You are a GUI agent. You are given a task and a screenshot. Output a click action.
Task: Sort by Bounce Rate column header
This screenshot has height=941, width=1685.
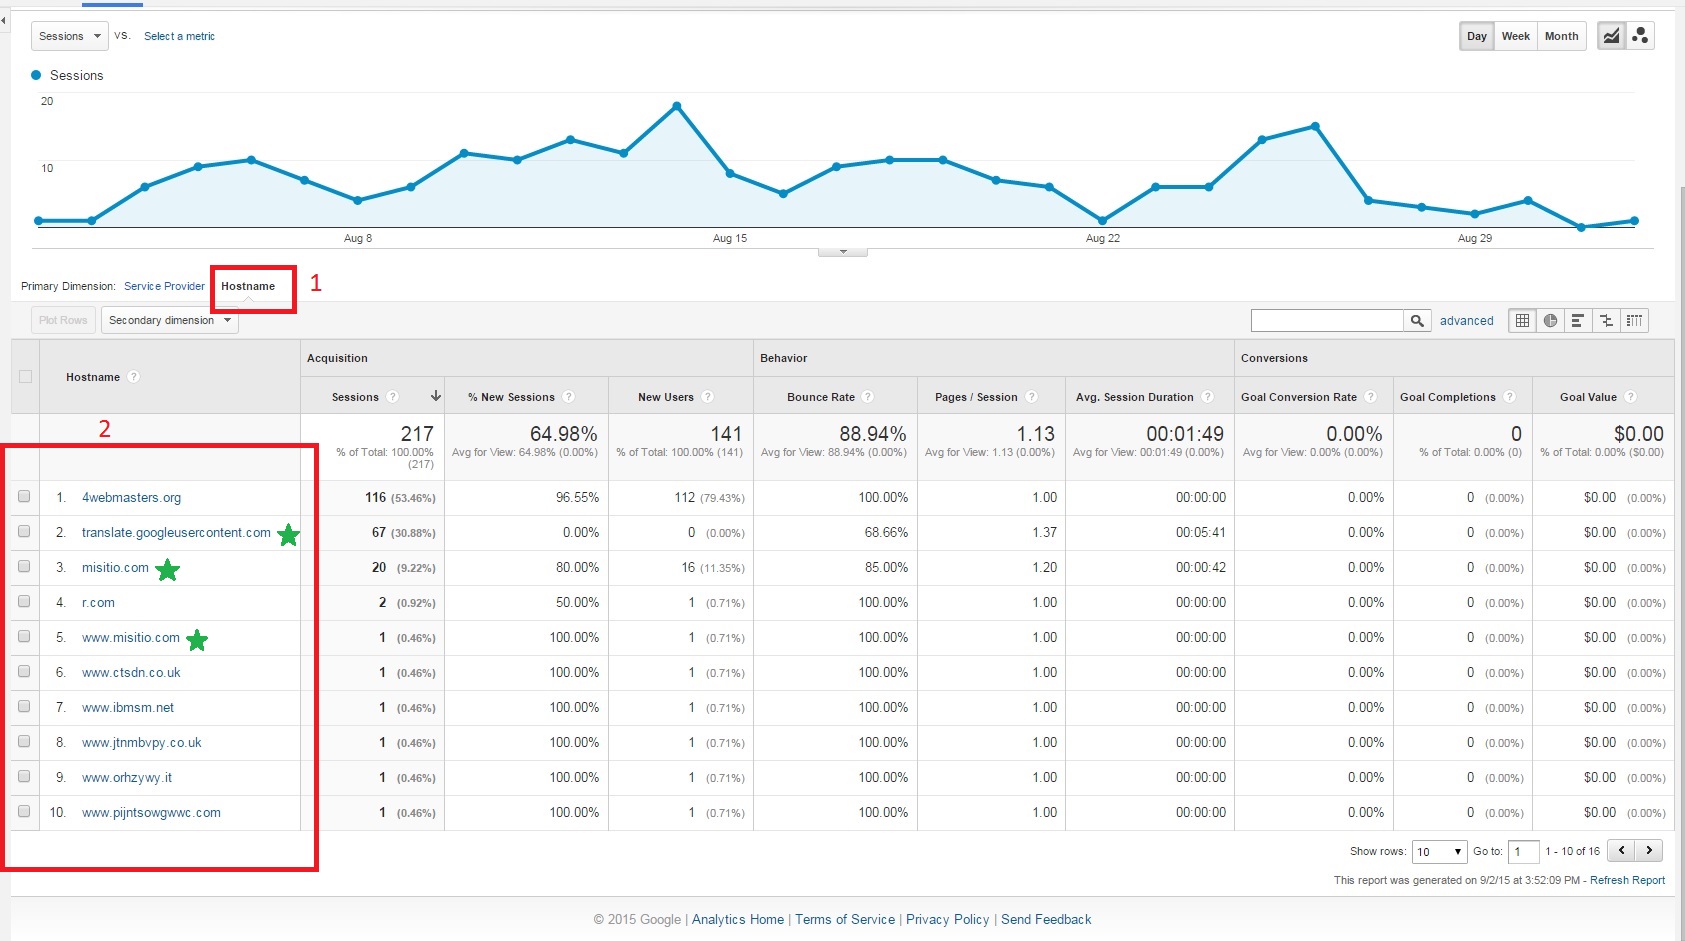tap(821, 397)
